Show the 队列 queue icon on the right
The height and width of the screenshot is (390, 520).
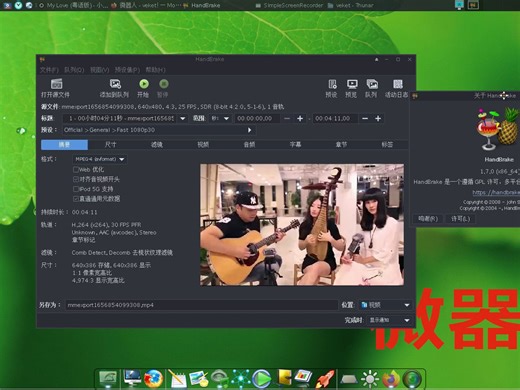[372, 84]
